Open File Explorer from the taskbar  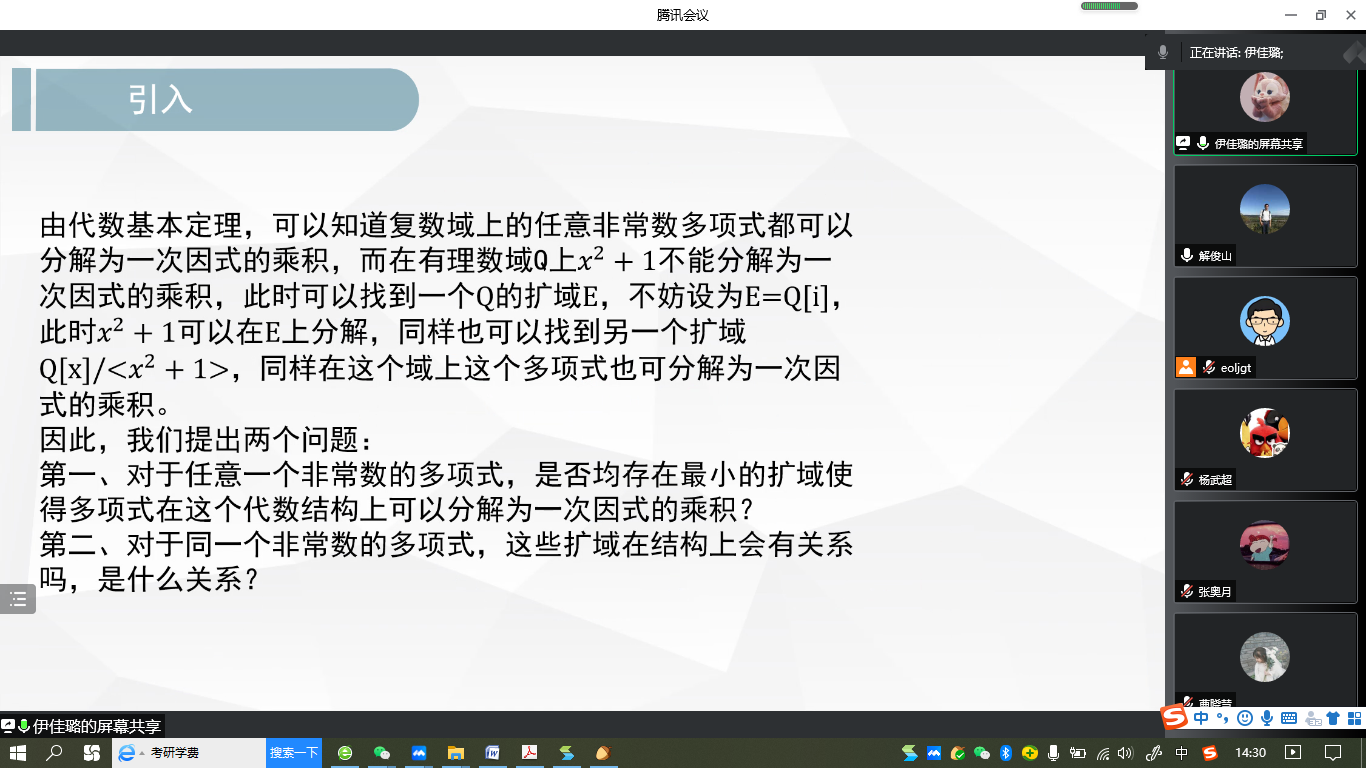pyautogui.click(x=455, y=753)
